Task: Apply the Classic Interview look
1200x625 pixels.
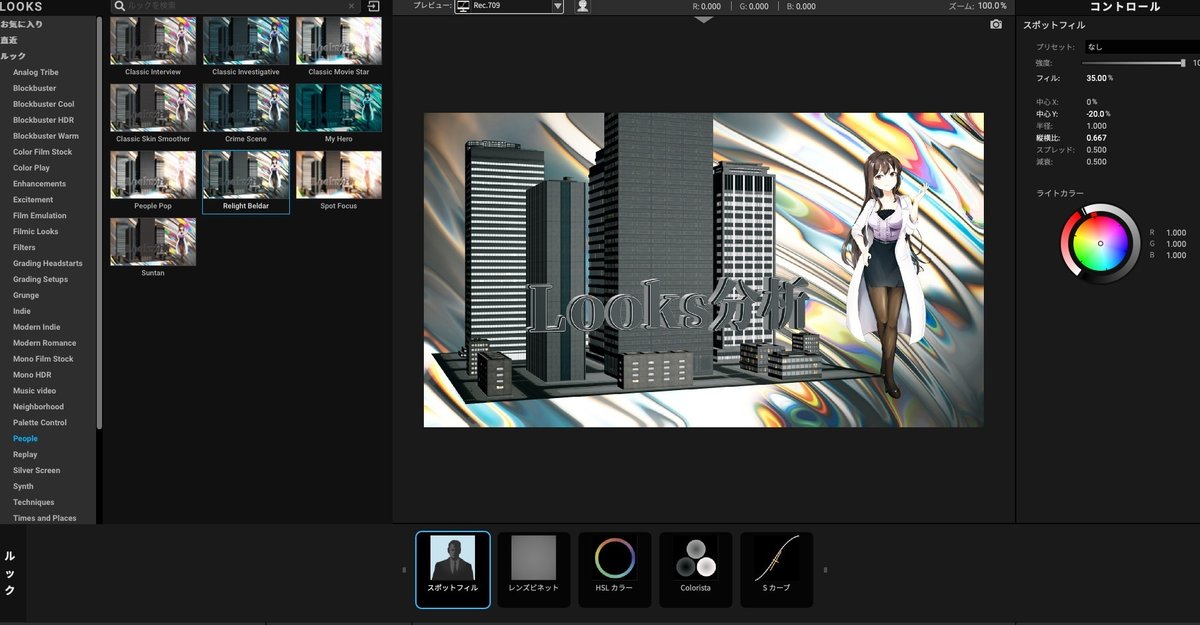Action: click(153, 47)
